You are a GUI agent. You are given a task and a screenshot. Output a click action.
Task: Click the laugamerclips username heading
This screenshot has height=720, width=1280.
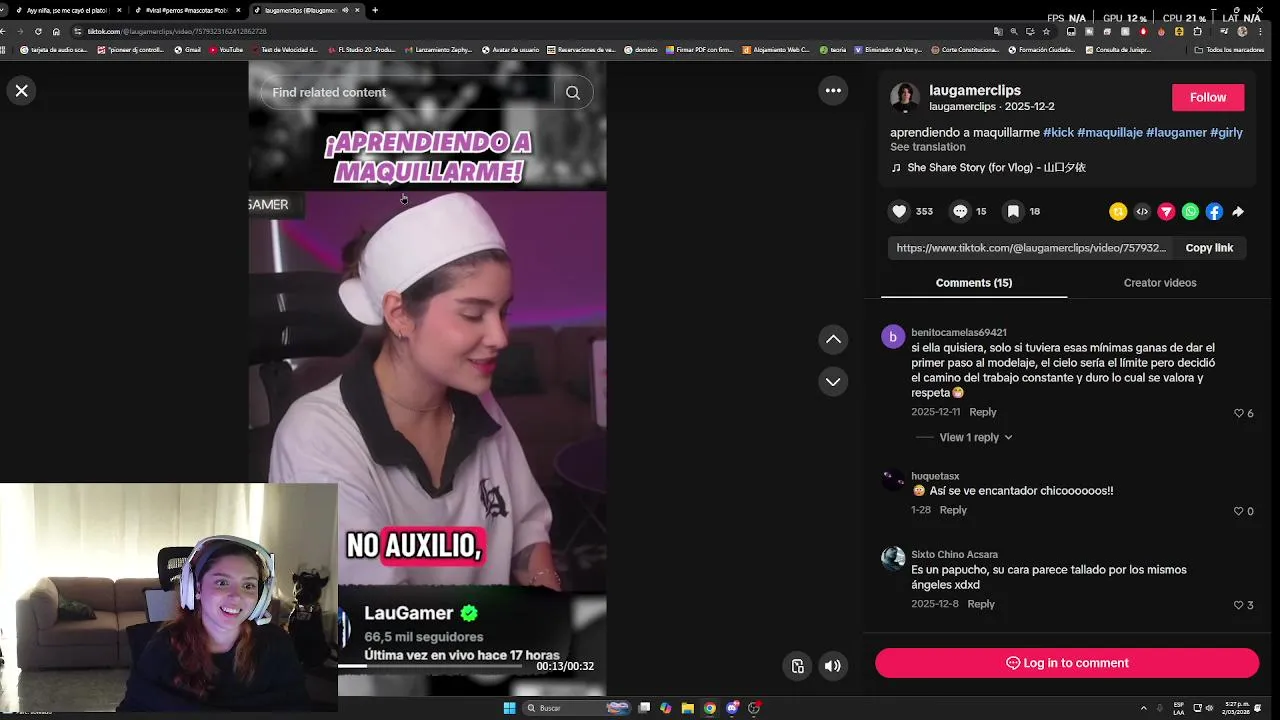(x=975, y=90)
